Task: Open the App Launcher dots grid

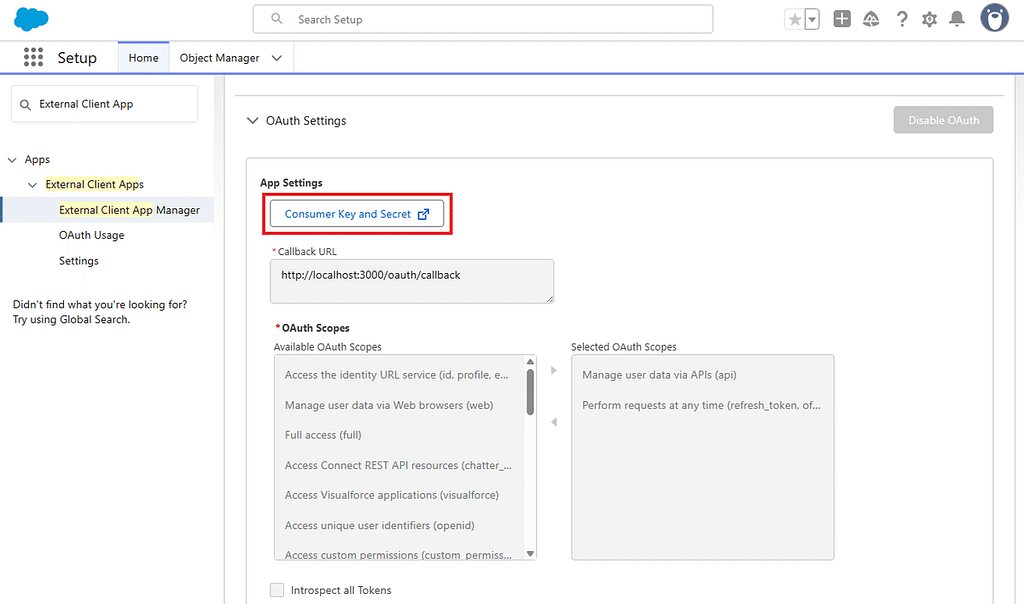Action: click(33, 57)
